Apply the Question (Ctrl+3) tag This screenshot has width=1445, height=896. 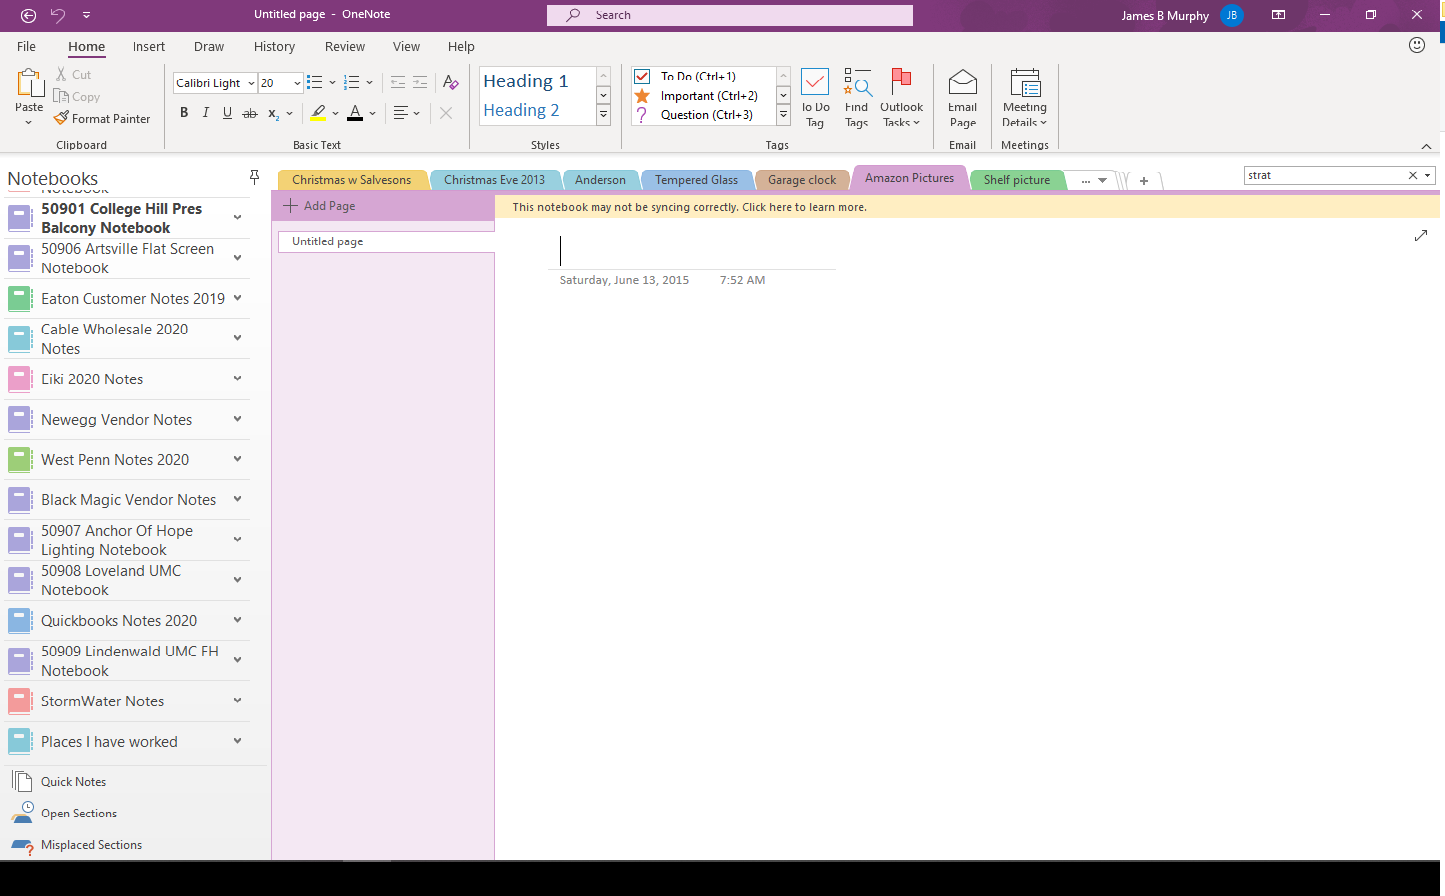click(x=642, y=115)
